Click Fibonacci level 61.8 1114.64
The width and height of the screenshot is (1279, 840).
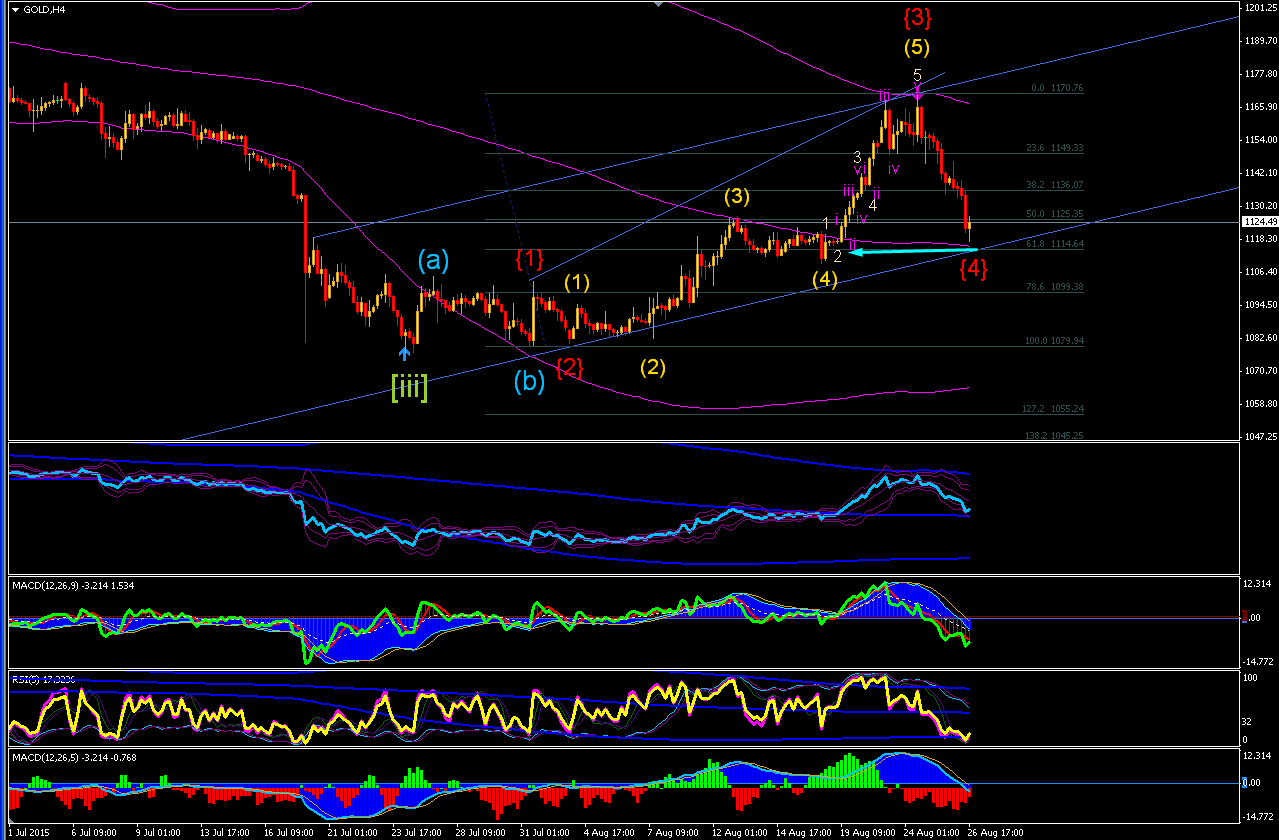(x=1056, y=244)
